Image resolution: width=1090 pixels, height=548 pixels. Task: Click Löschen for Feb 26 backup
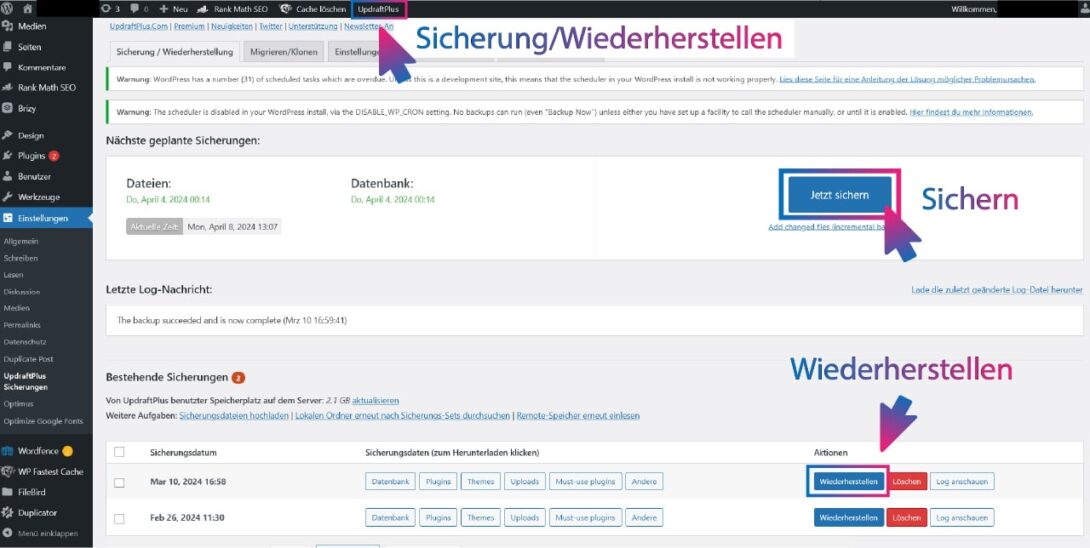coord(906,517)
